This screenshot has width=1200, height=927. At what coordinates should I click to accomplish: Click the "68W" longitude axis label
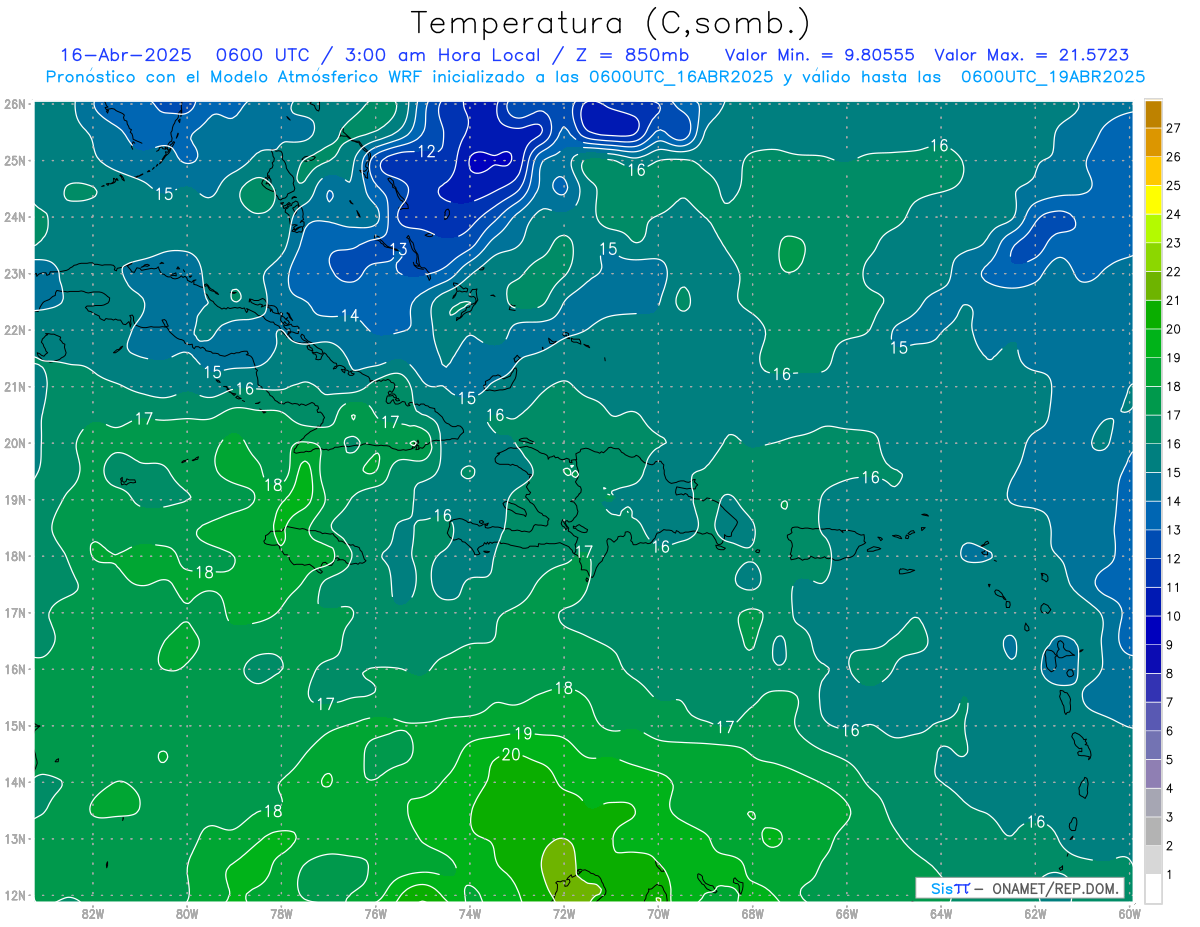(752, 913)
